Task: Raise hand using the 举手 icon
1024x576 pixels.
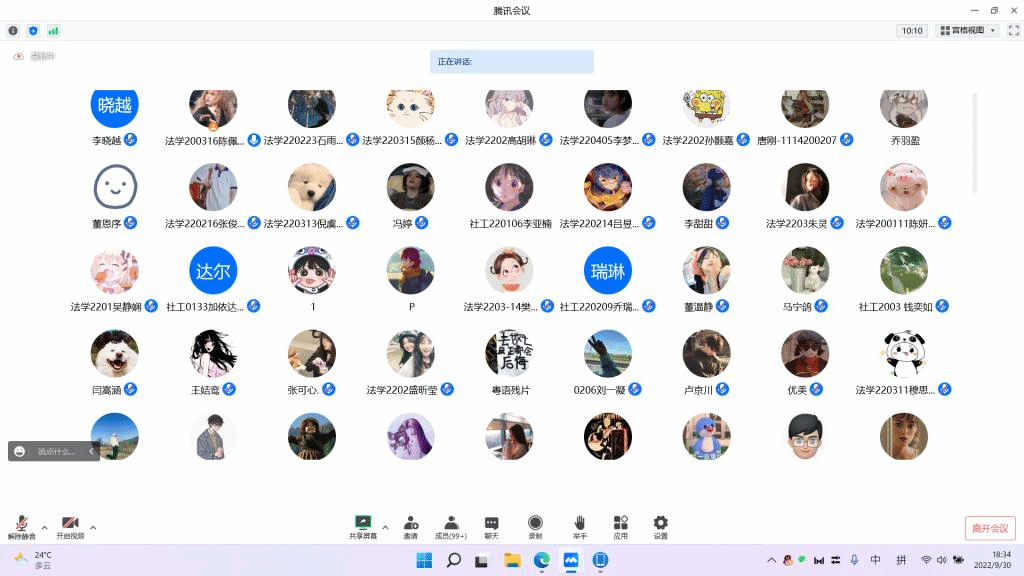Action: click(x=580, y=526)
